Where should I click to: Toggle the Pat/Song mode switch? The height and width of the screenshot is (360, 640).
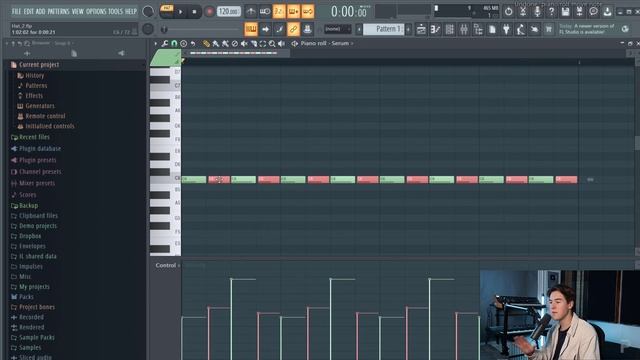pyautogui.click(x=167, y=11)
